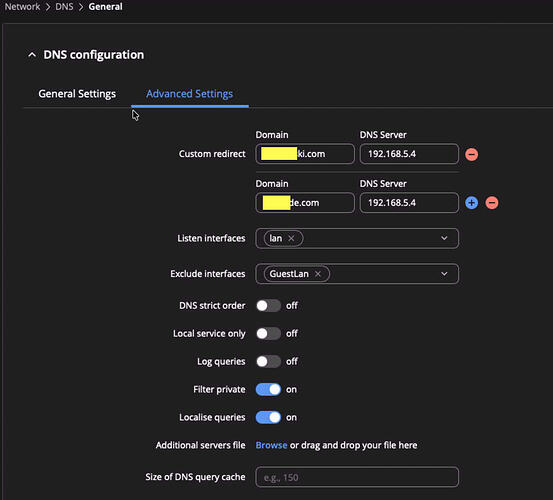Add another custom redirect row
This screenshot has width=553, height=500.
(x=471, y=203)
